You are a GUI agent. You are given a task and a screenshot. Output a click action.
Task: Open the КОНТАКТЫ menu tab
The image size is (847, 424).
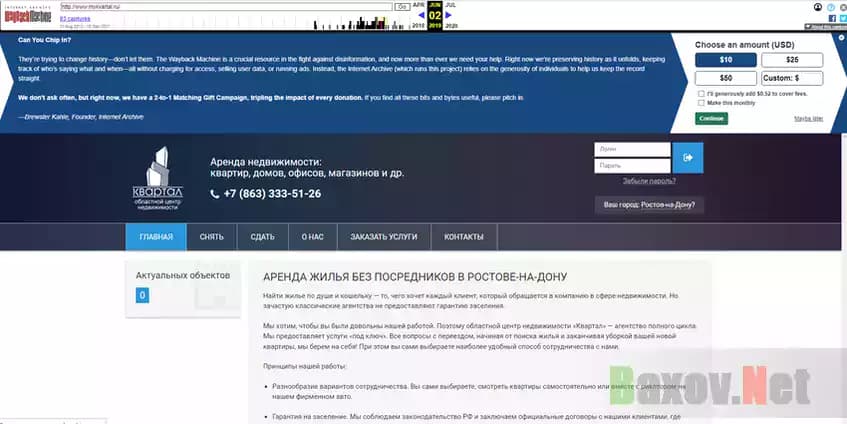[464, 237]
